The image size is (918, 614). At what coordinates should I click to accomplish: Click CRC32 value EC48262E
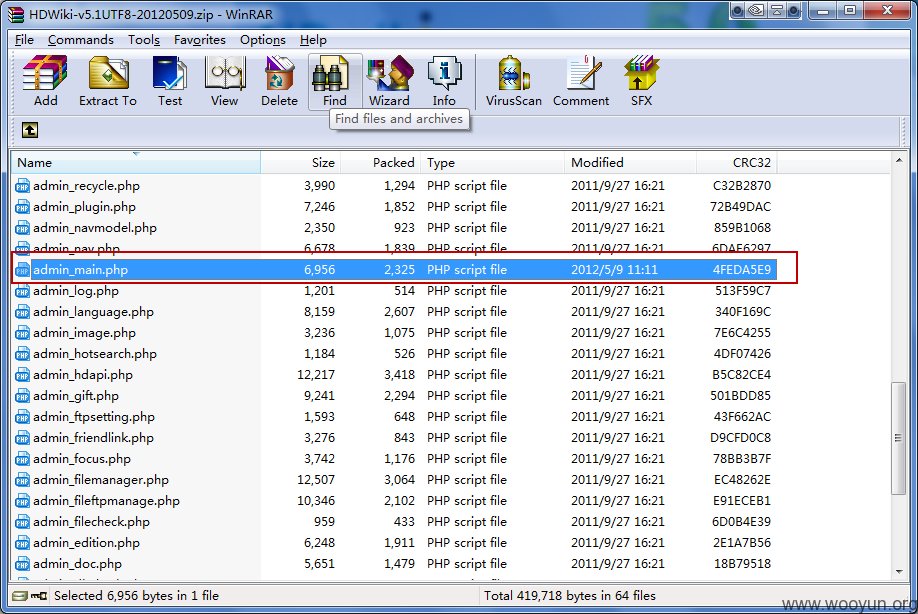[742, 480]
